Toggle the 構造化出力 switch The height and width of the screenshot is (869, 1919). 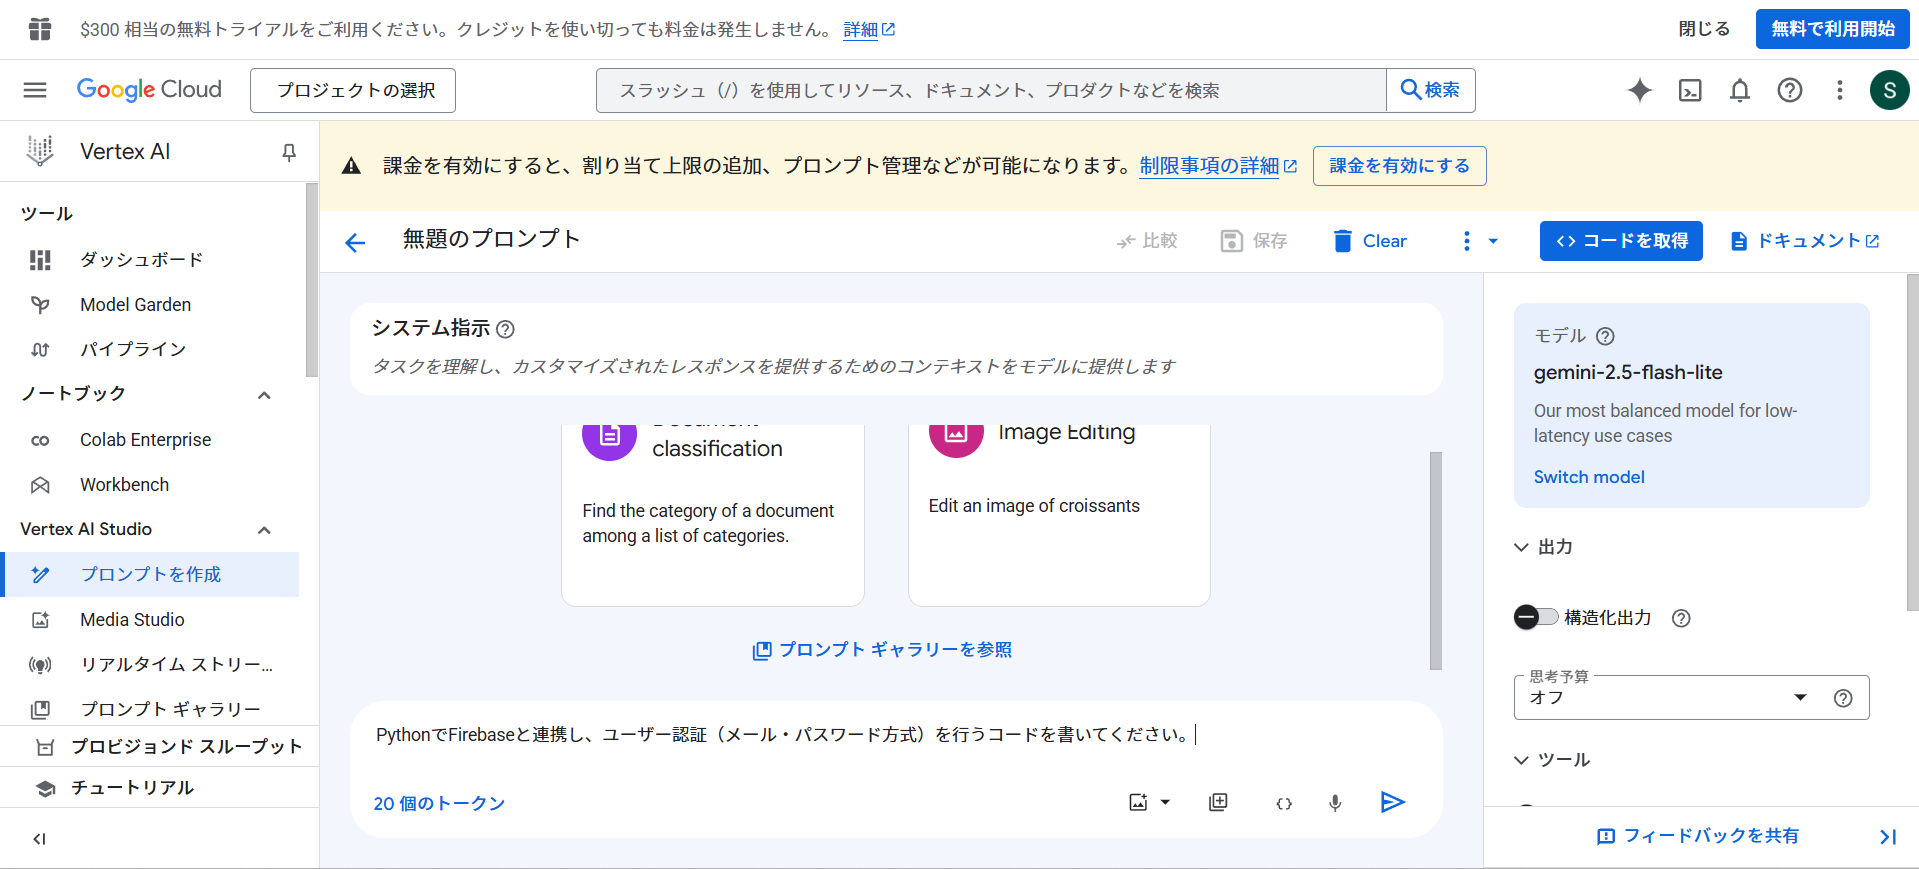tap(1536, 617)
